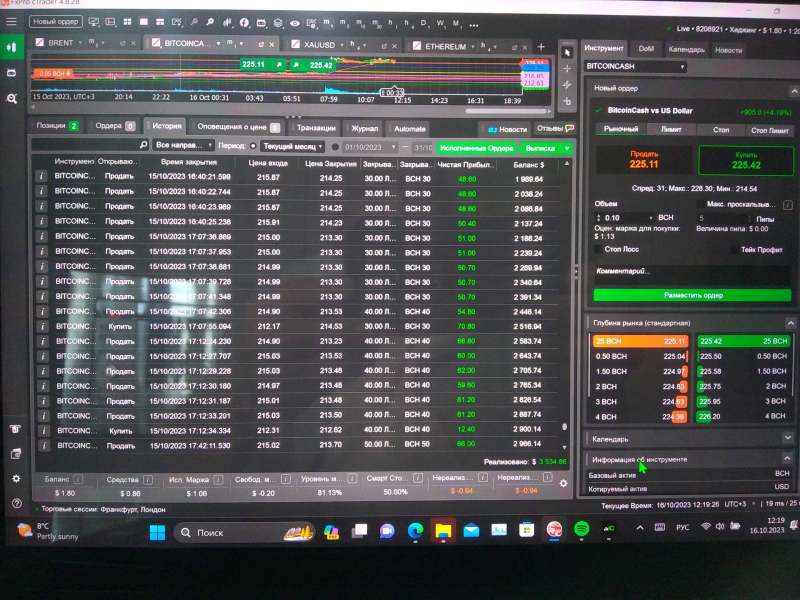
Task: Open the volume unit dropdown near BCH
Action: [x=651, y=218]
